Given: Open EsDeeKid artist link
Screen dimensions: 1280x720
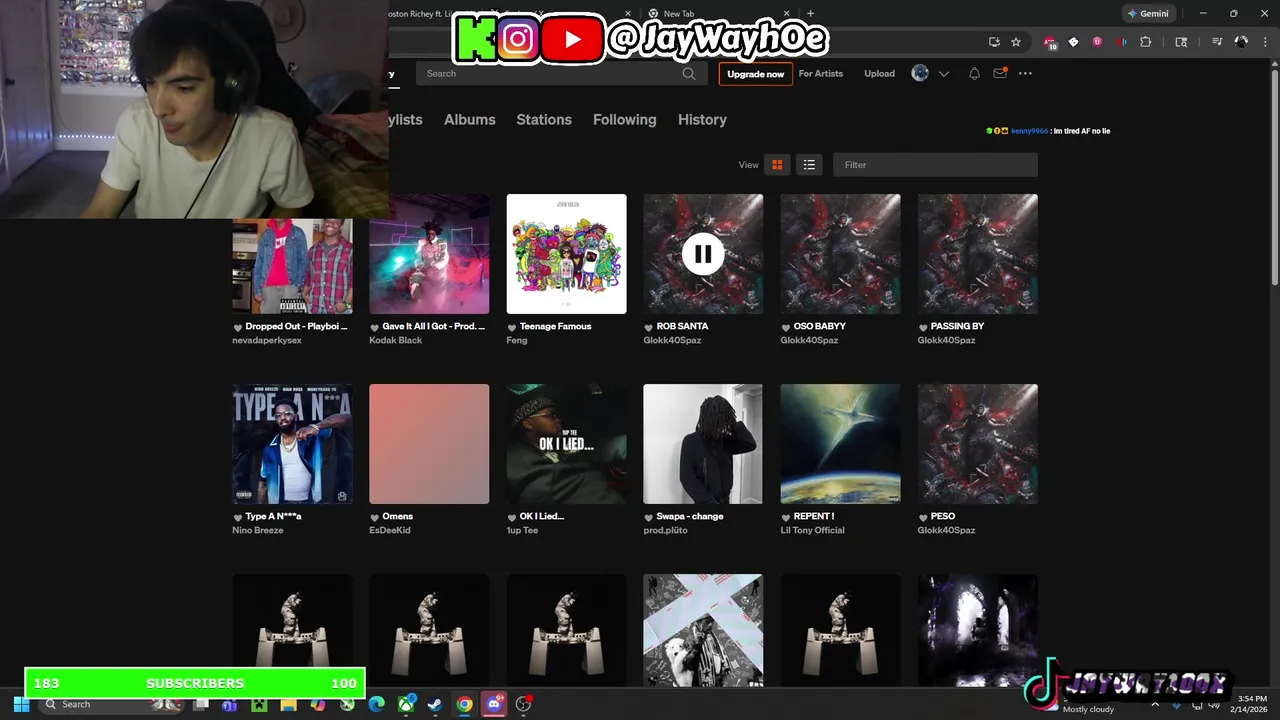Looking at the screenshot, I should (391, 530).
